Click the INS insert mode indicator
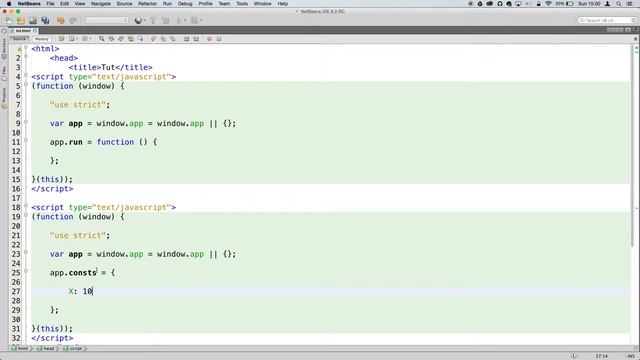The width and height of the screenshot is (640, 360). 631,356
